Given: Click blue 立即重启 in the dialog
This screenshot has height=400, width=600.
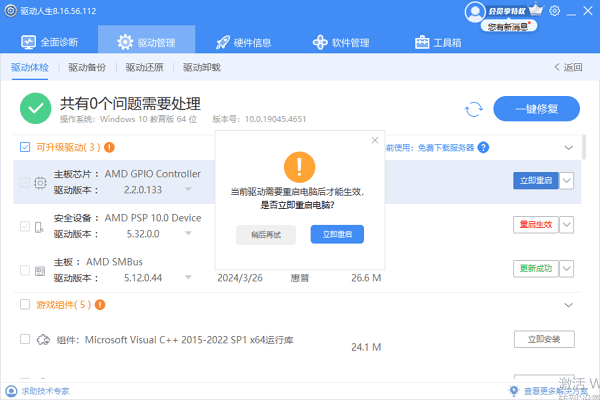Looking at the screenshot, I should click(337, 234).
